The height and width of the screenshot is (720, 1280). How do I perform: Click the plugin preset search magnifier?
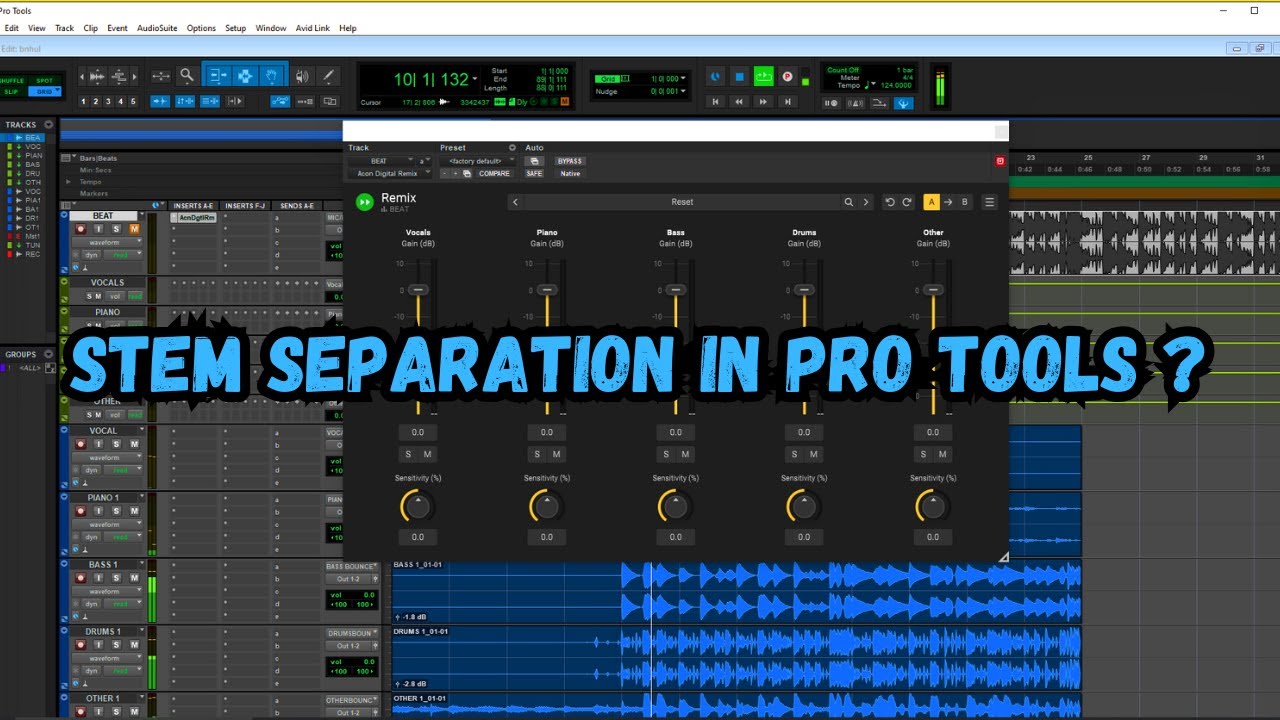pos(849,202)
